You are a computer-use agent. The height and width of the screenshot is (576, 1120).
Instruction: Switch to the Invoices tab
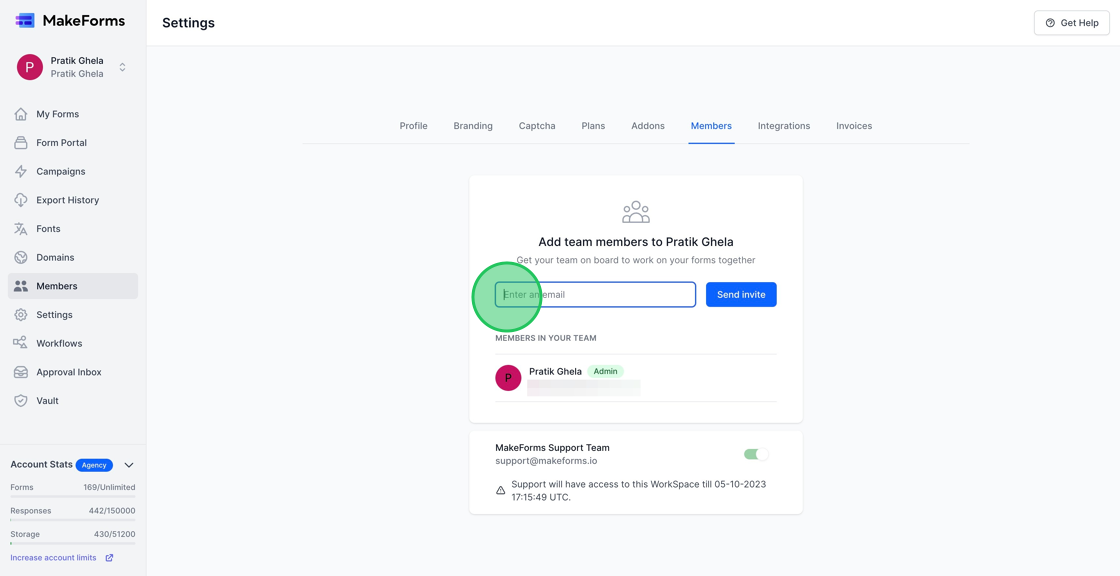(x=854, y=126)
